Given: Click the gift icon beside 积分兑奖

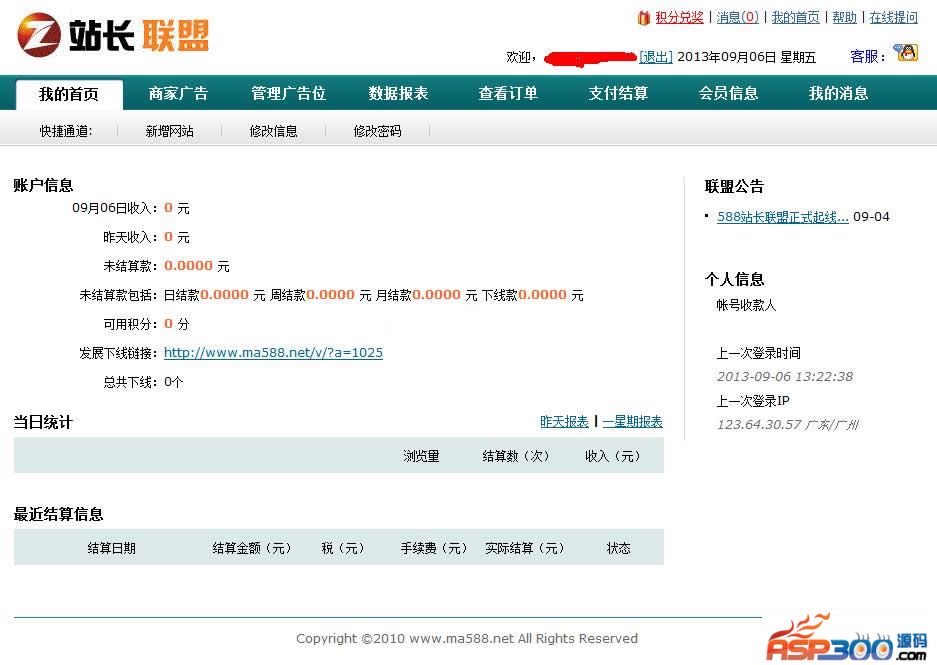Looking at the screenshot, I should tap(644, 18).
